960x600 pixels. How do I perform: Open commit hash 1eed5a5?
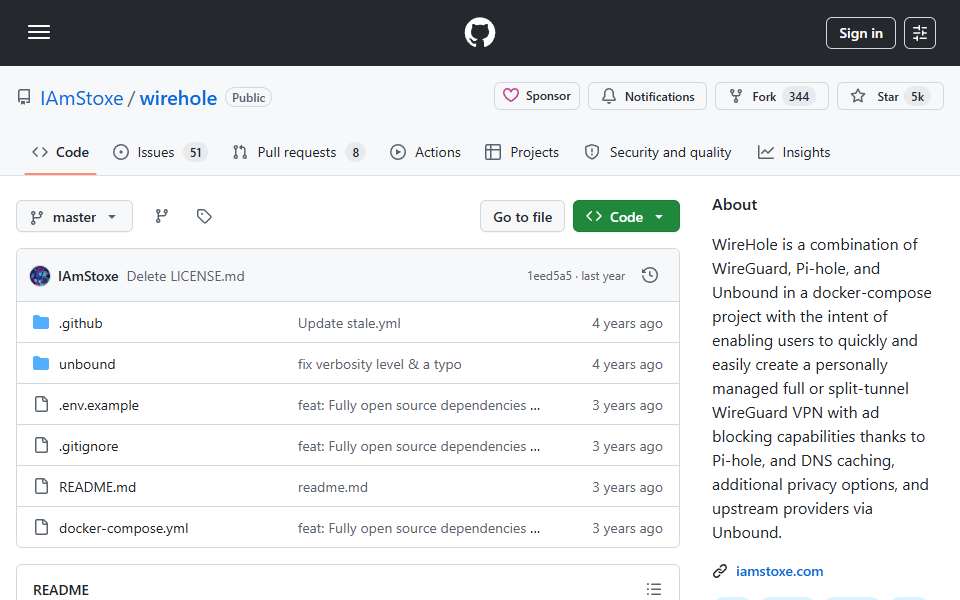(549, 276)
